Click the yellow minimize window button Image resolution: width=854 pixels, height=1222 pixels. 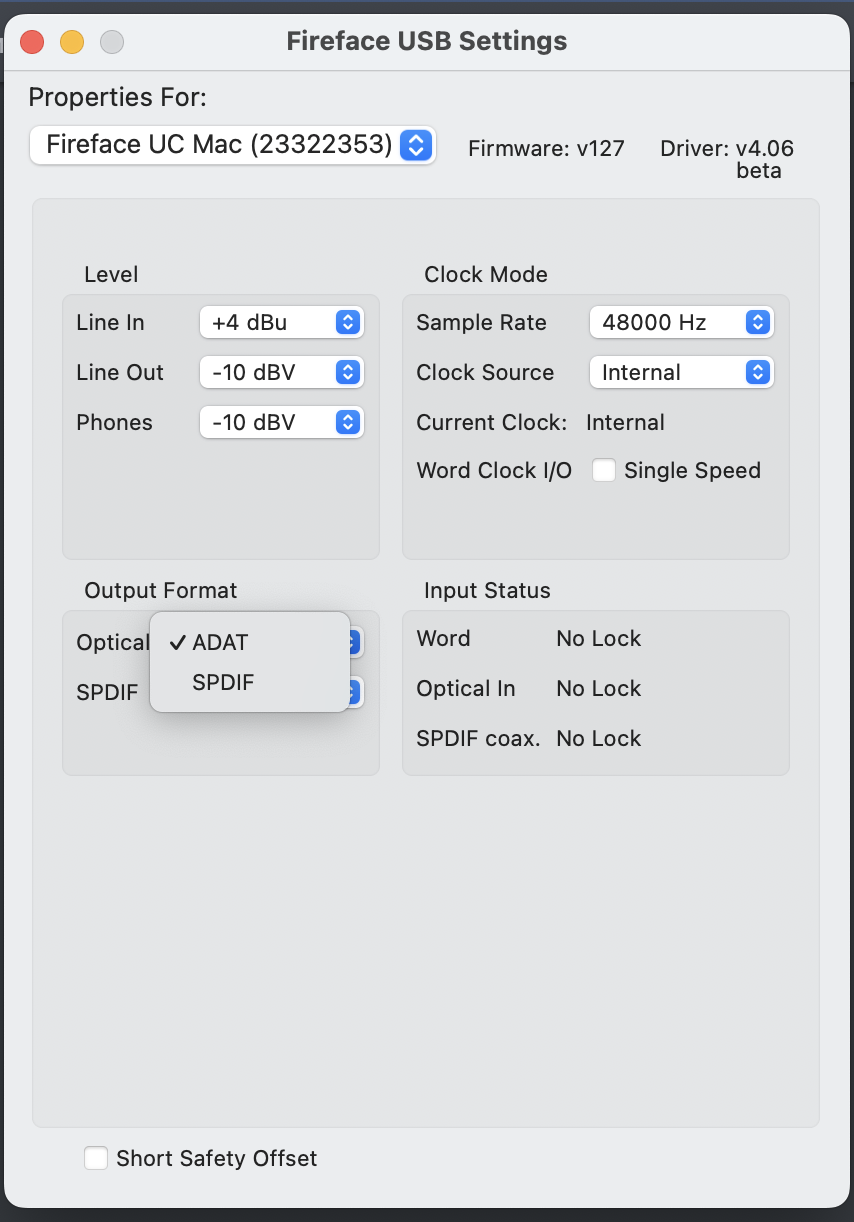[x=72, y=42]
